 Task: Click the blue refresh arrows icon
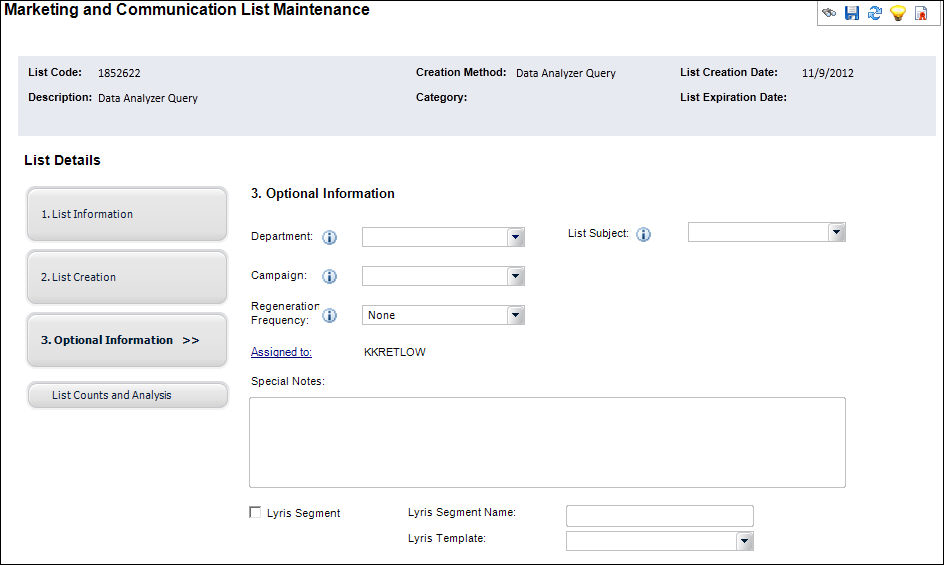click(874, 13)
